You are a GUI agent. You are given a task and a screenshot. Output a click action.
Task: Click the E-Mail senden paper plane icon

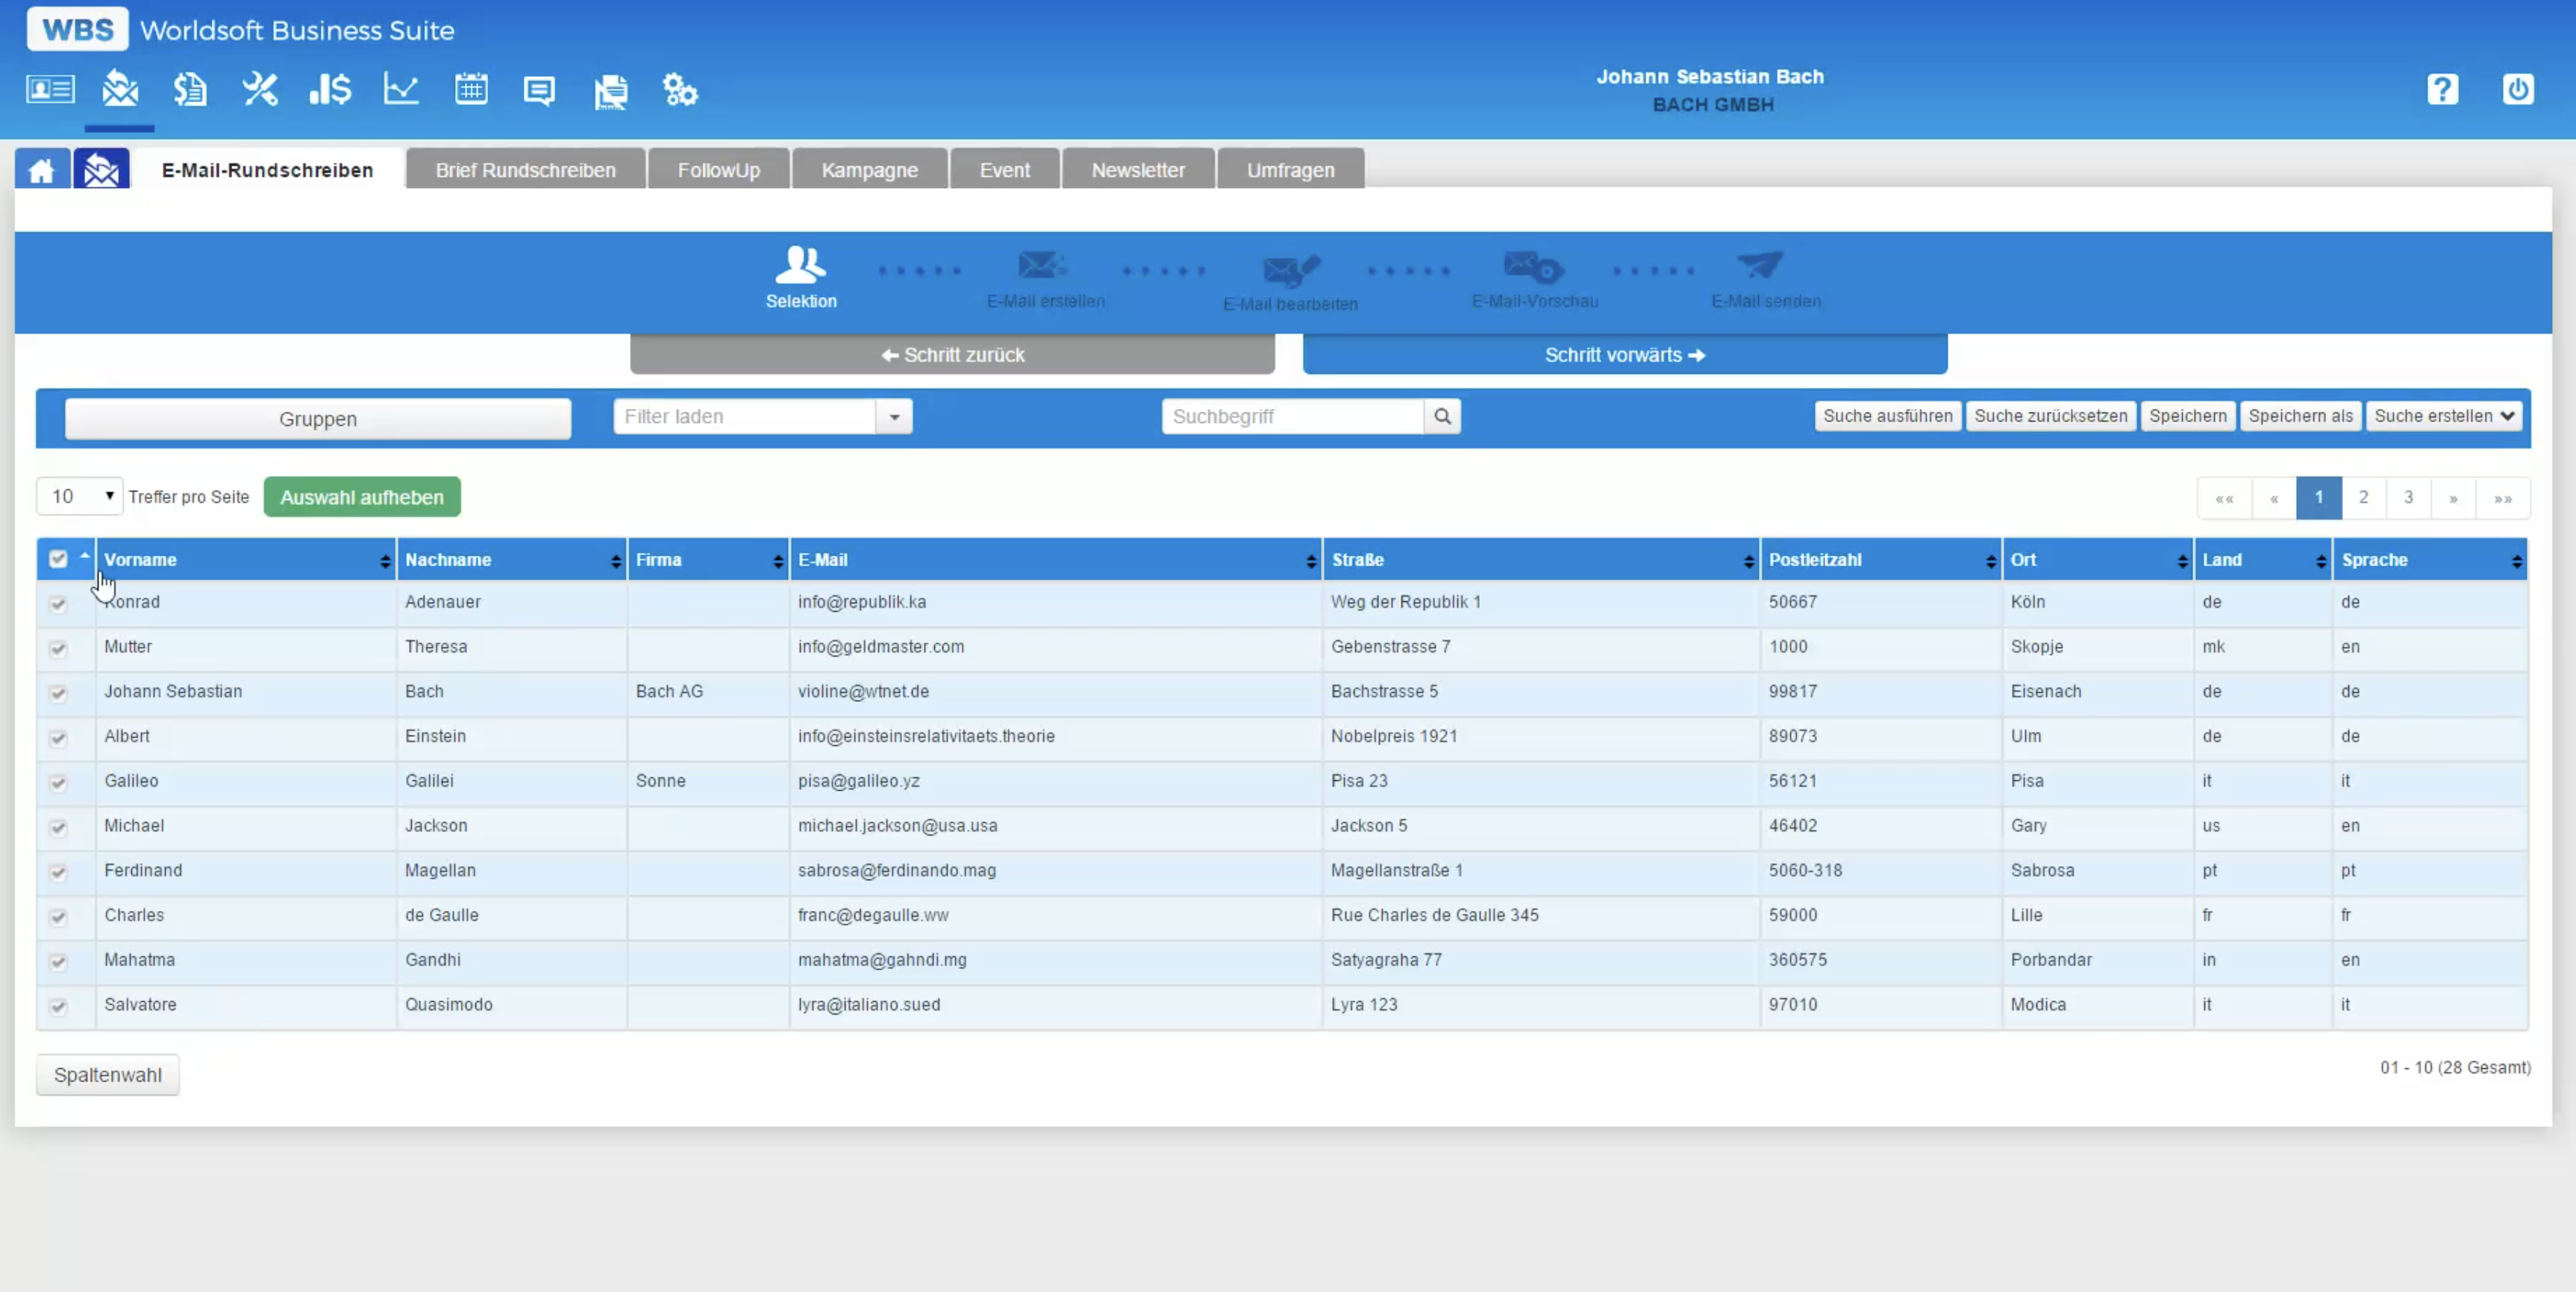(1761, 264)
